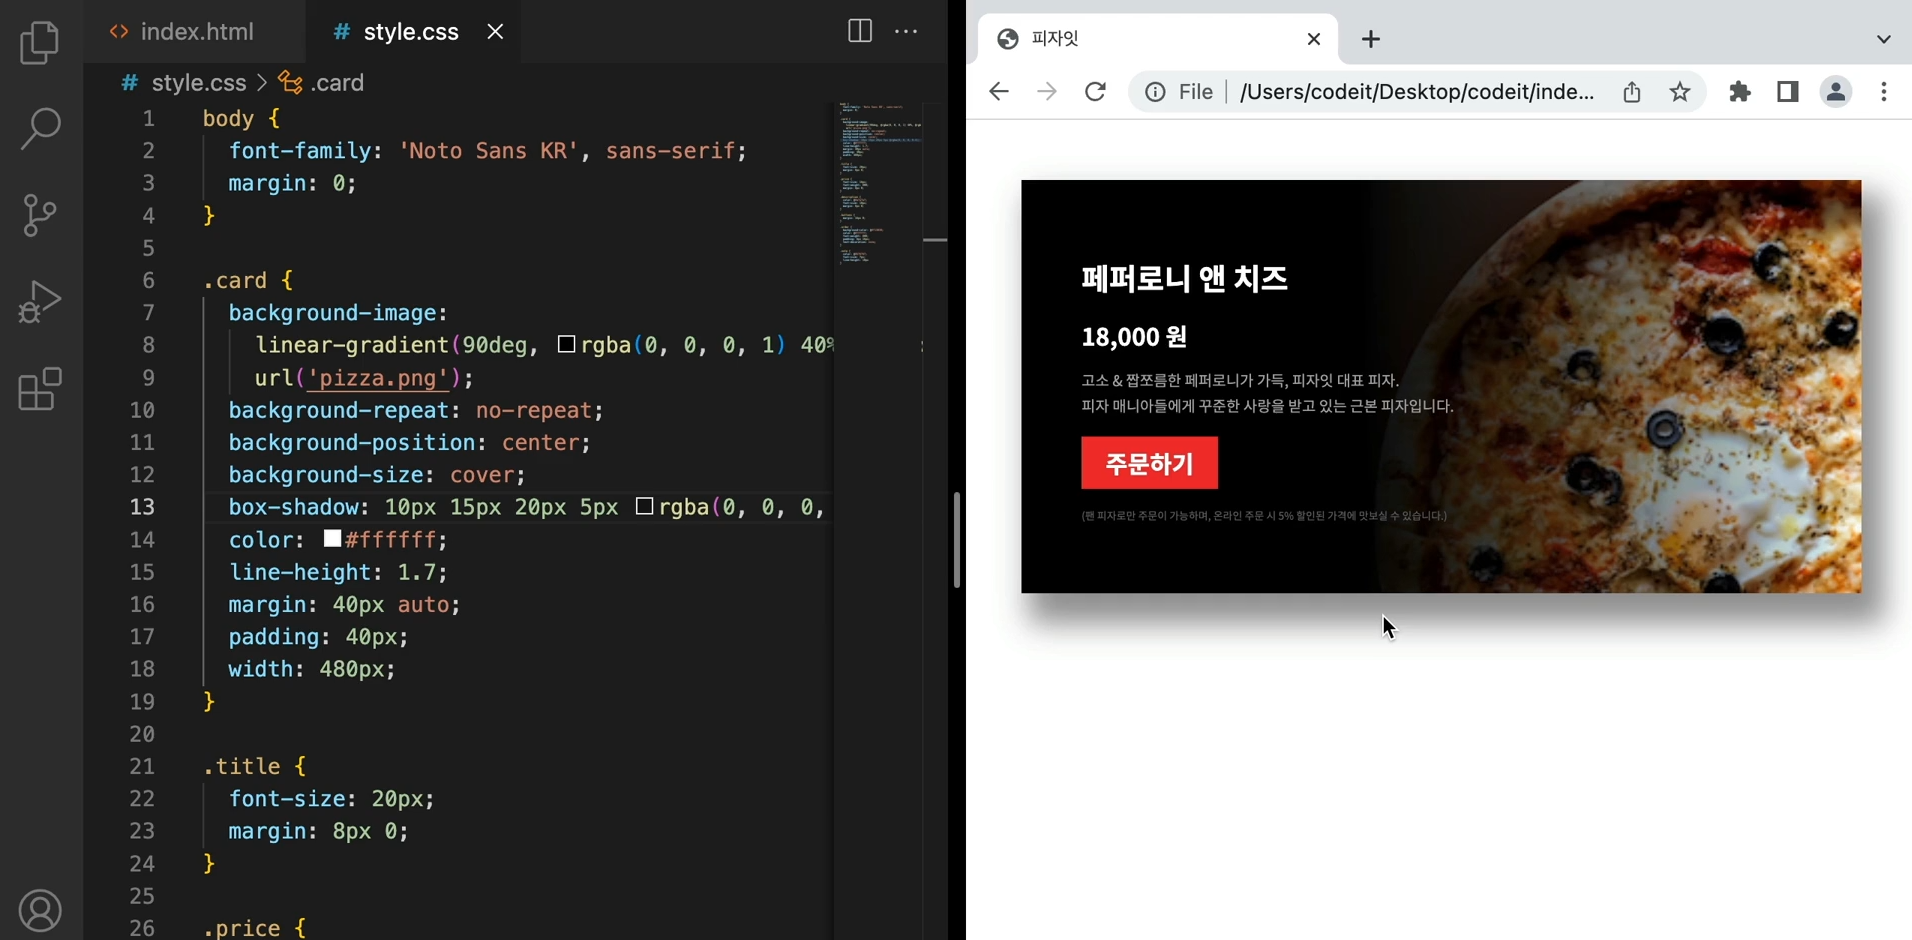
Task: Click the 18,000 원 price text
Action: click(x=1134, y=337)
